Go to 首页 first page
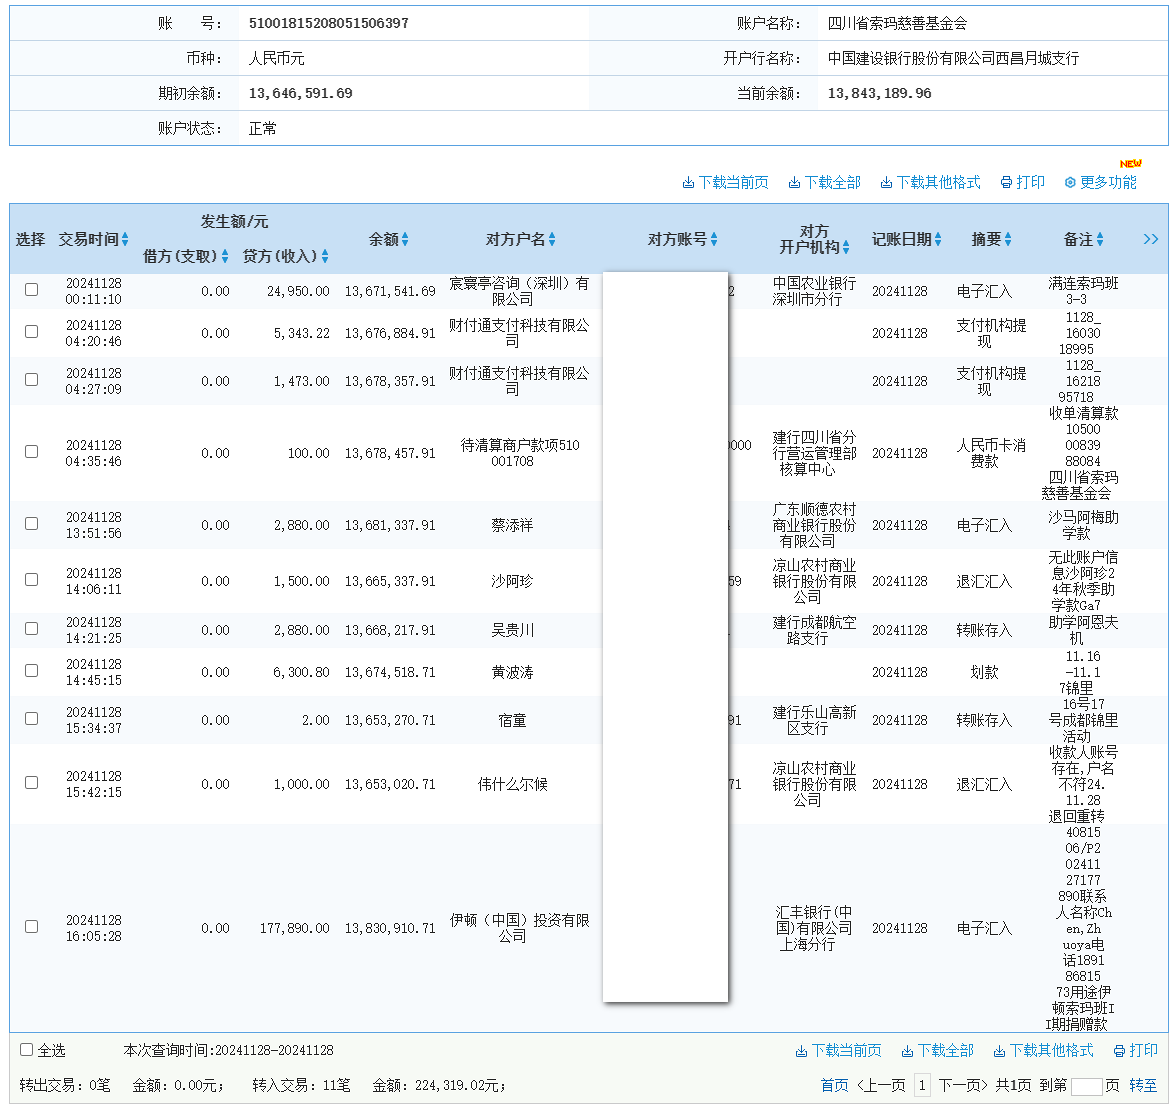Image resolution: width=1176 pixels, height=1111 pixels. tap(834, 1085)
